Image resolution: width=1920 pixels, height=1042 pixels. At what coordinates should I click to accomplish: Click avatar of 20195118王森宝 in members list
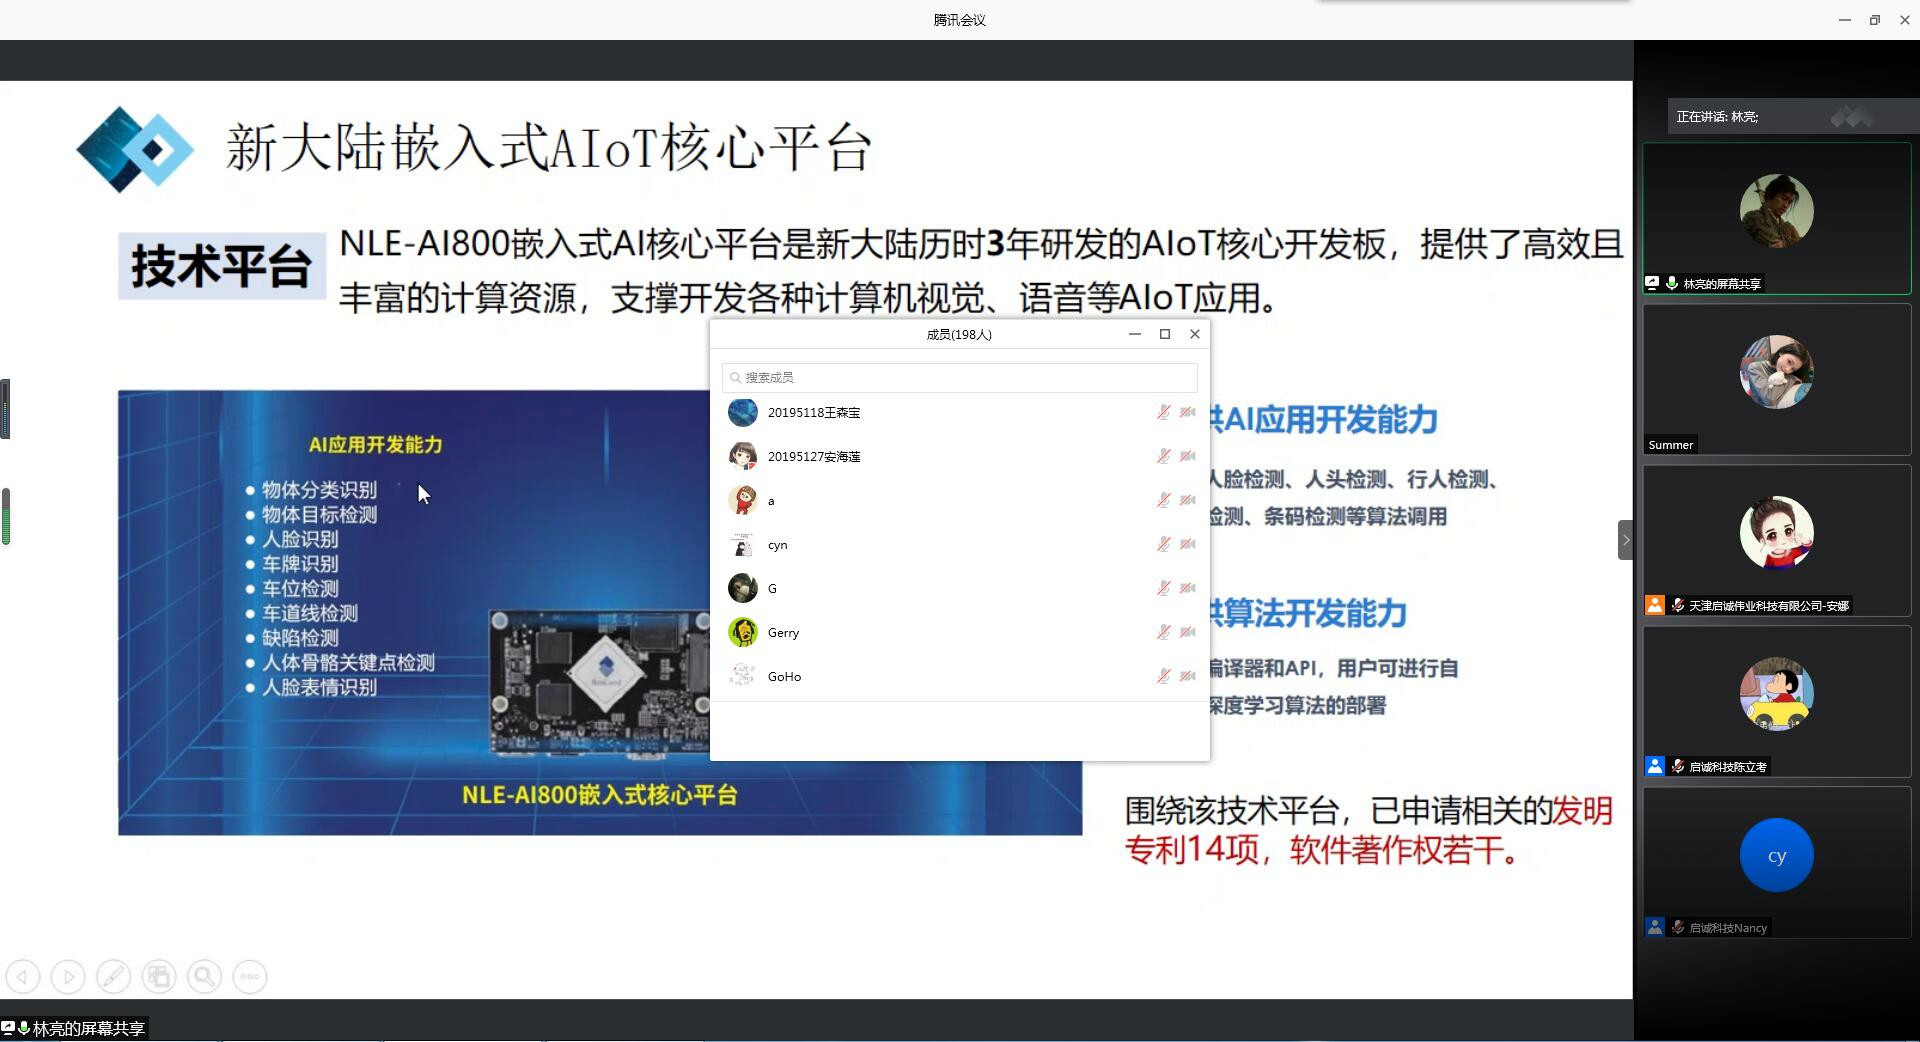[742, 412]
